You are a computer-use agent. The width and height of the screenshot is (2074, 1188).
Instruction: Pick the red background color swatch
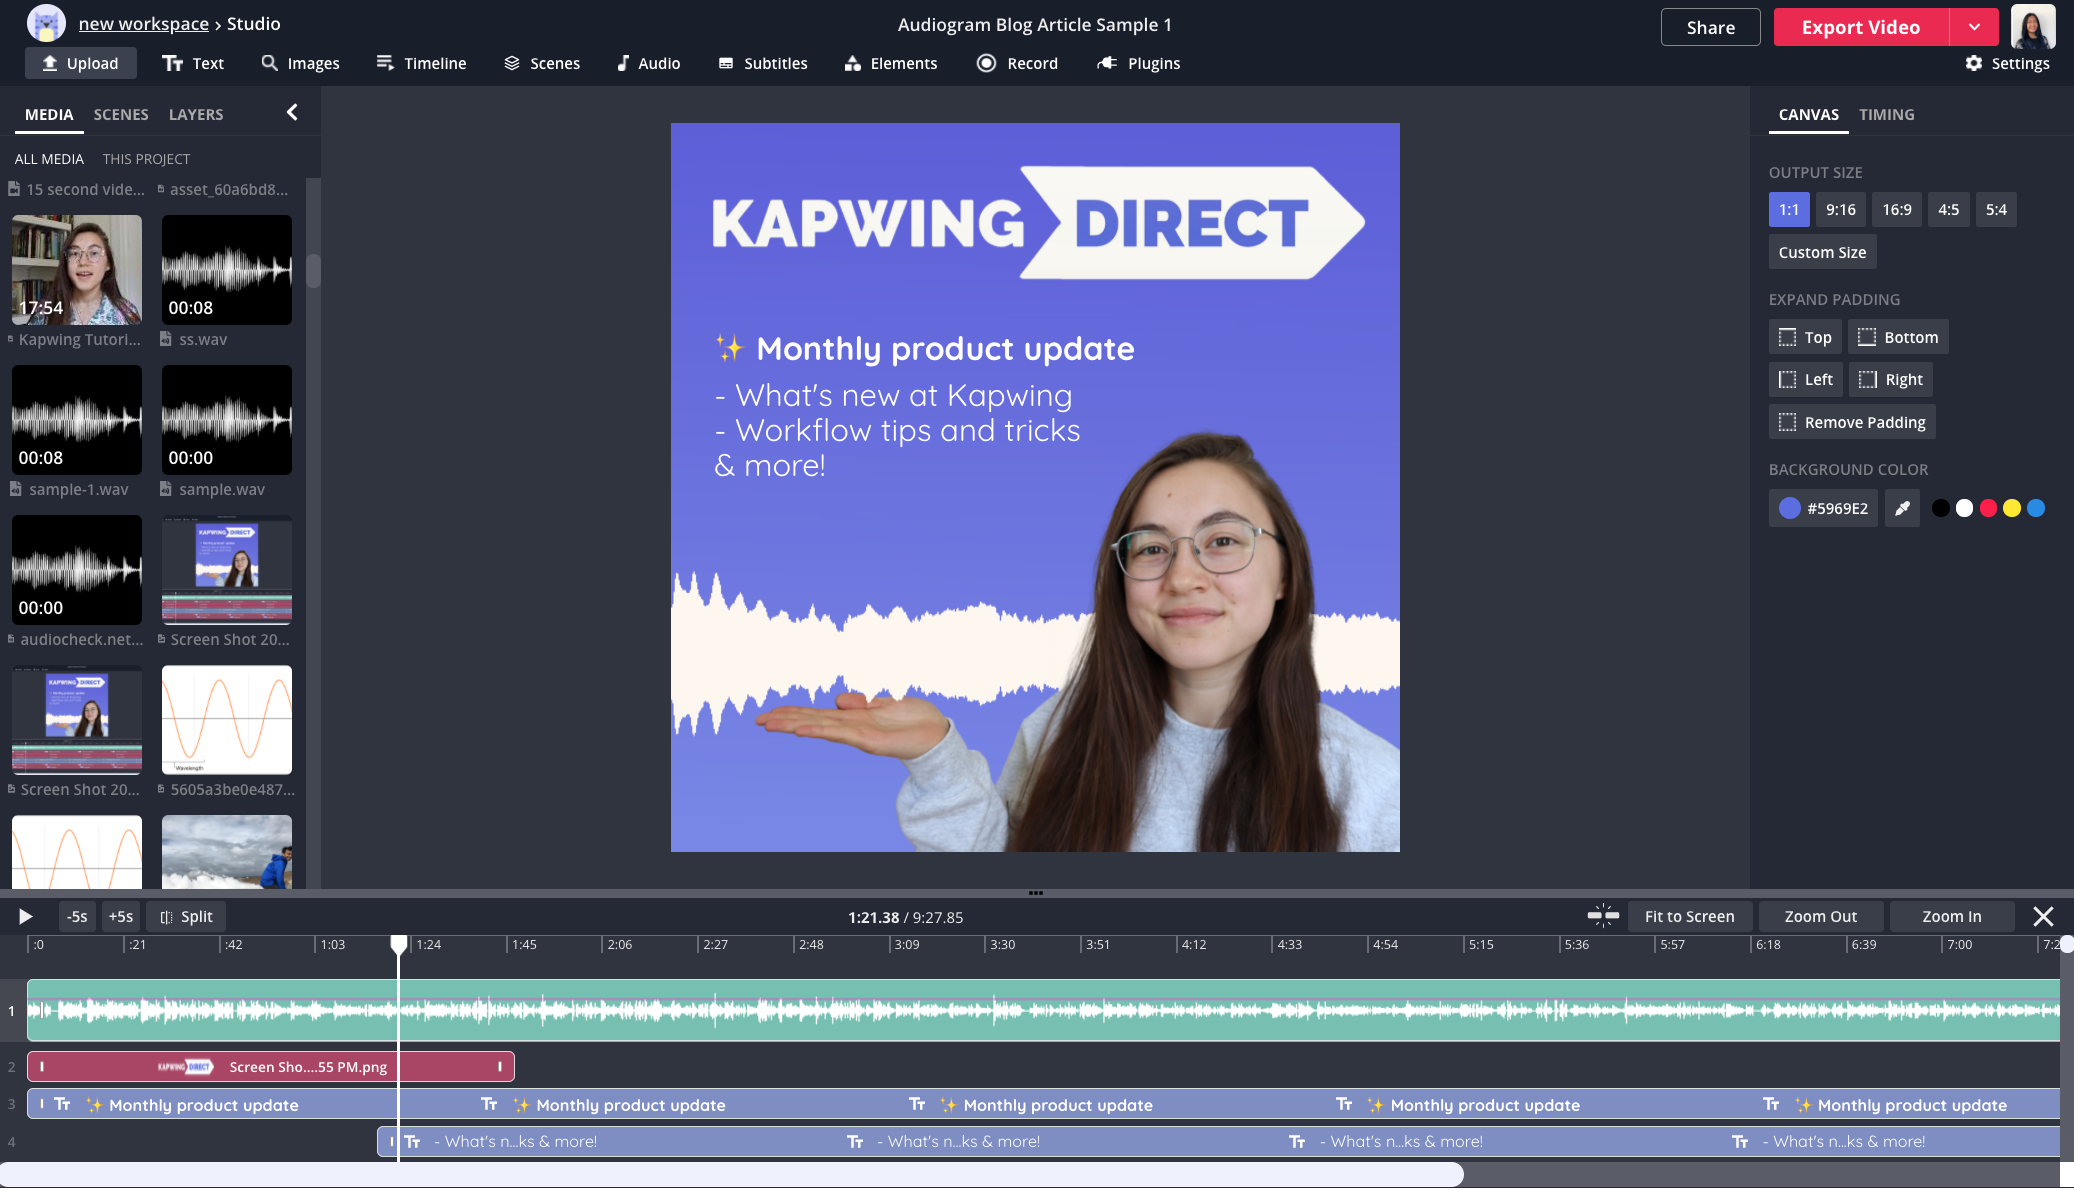[1988, 508]
